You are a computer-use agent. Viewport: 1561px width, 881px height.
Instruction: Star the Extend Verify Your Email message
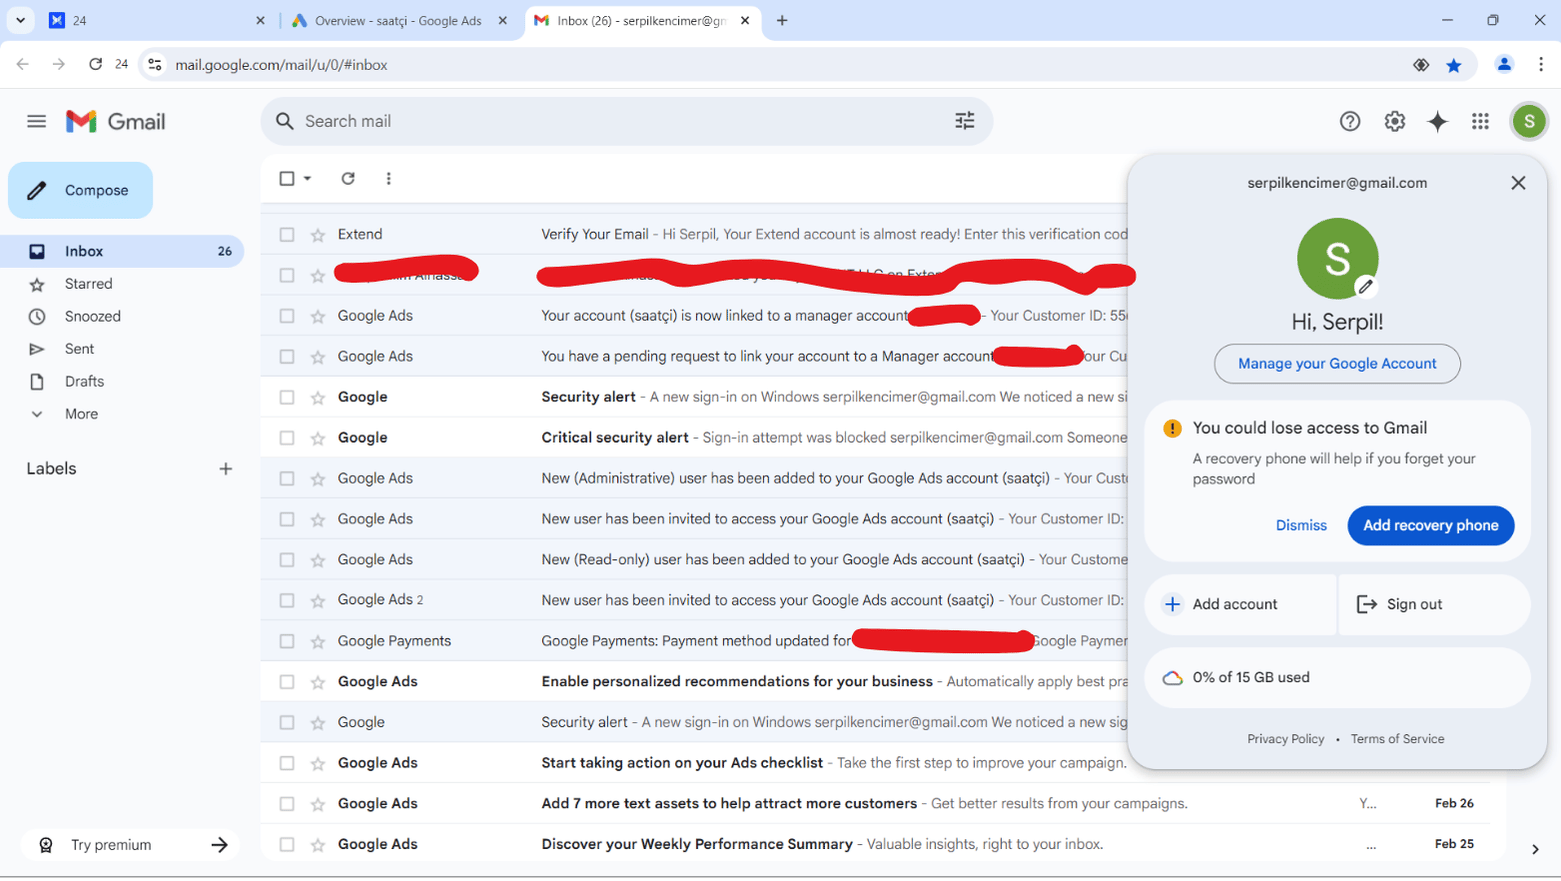[x=318, y=234]
